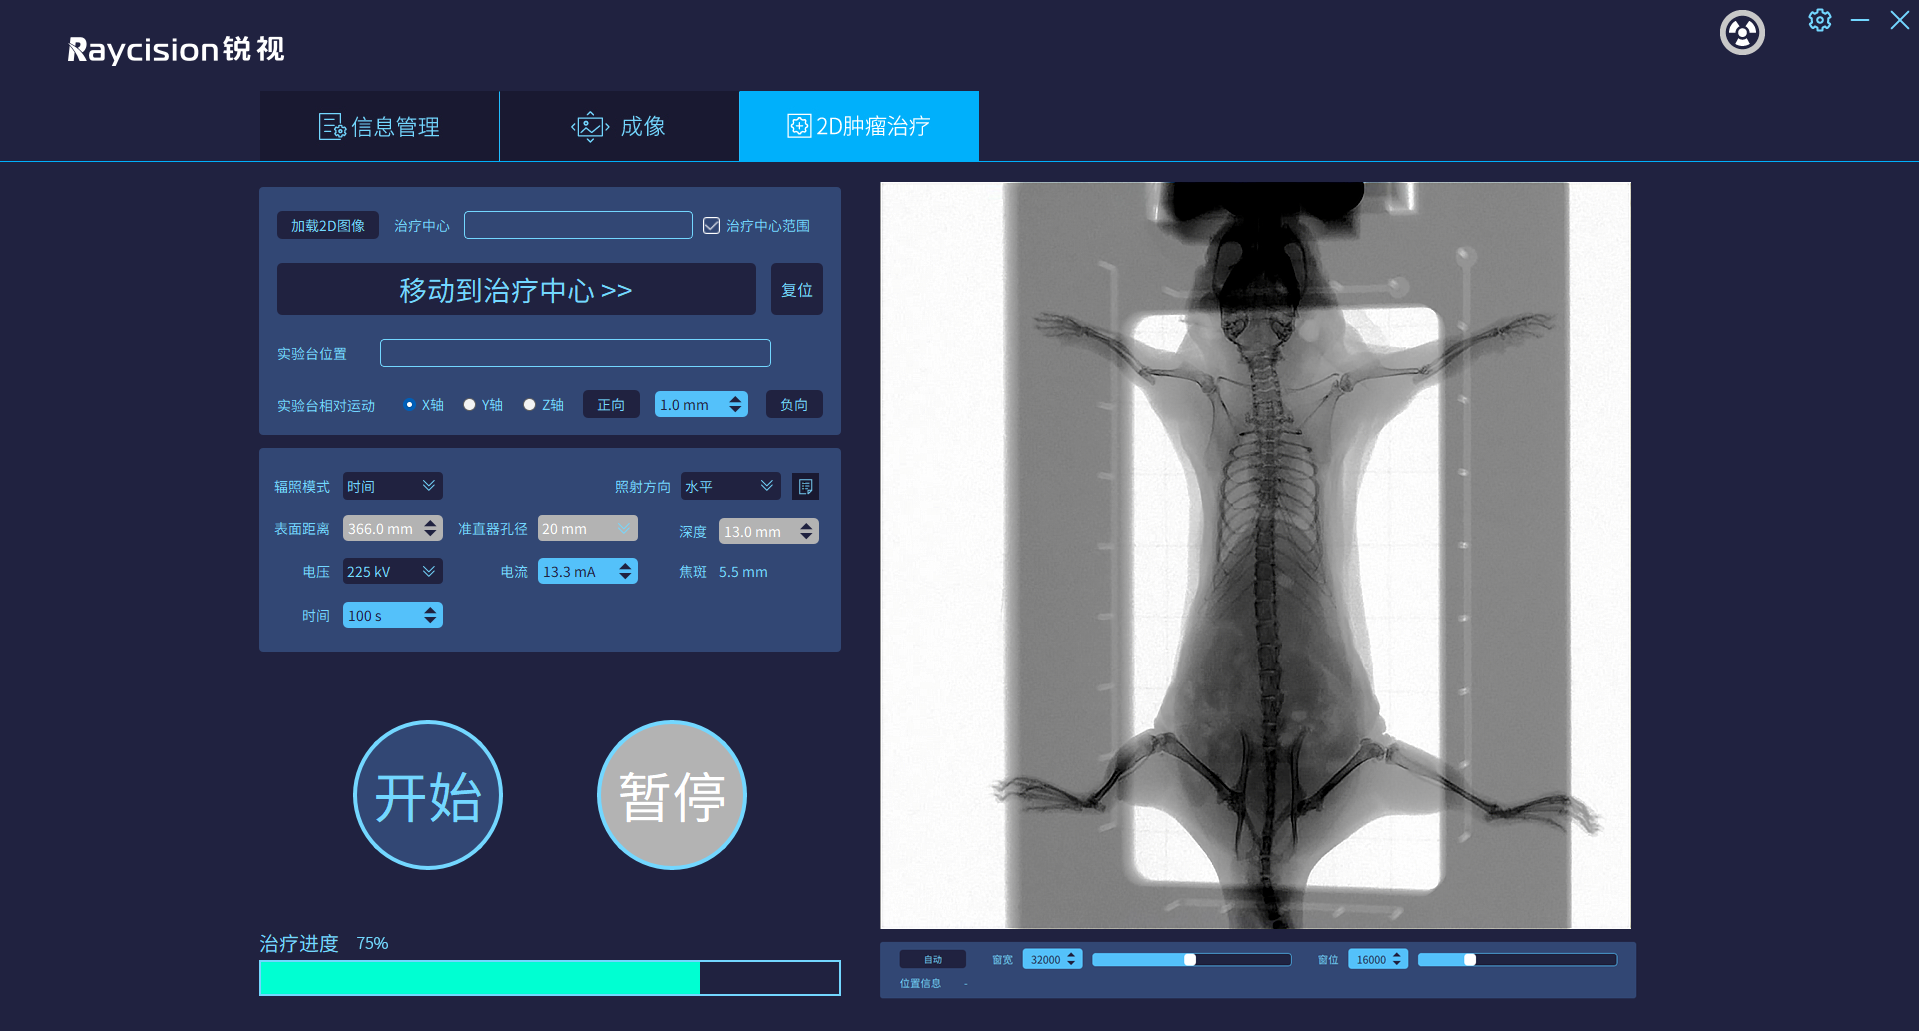Minimize the application window
This screenshot has width=1919, height=1031.
(x=1860, y=20)
